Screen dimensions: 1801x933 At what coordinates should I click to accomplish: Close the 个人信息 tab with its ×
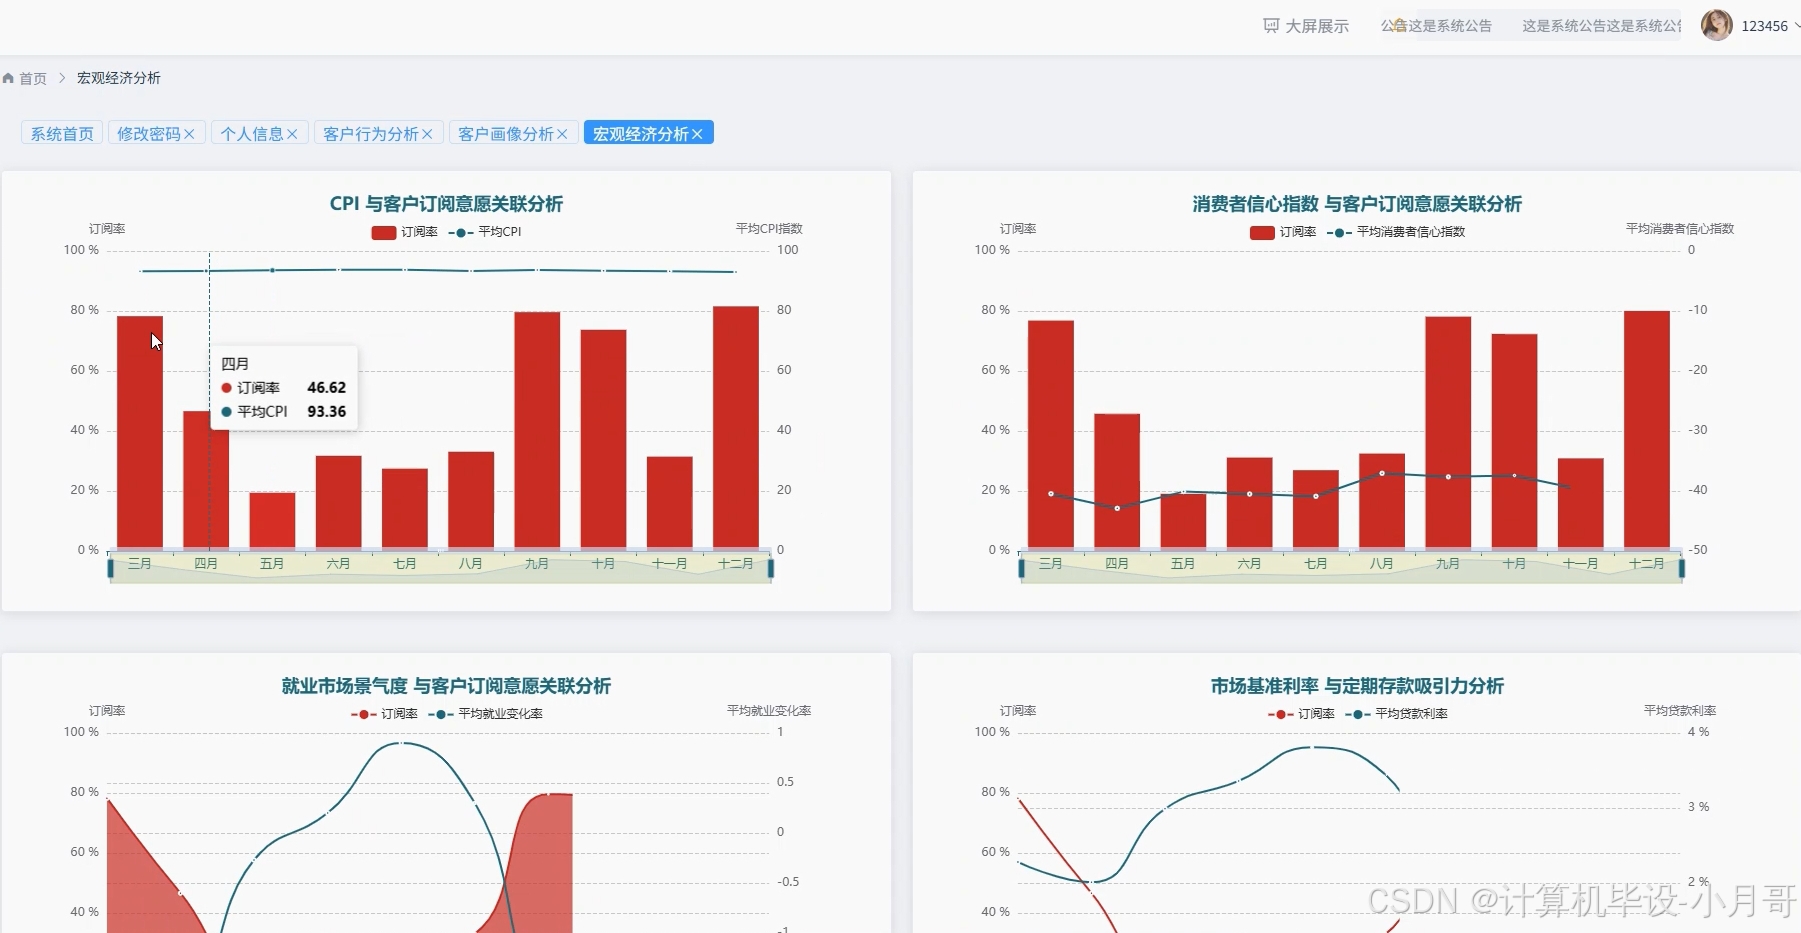(x=292, y=134)
